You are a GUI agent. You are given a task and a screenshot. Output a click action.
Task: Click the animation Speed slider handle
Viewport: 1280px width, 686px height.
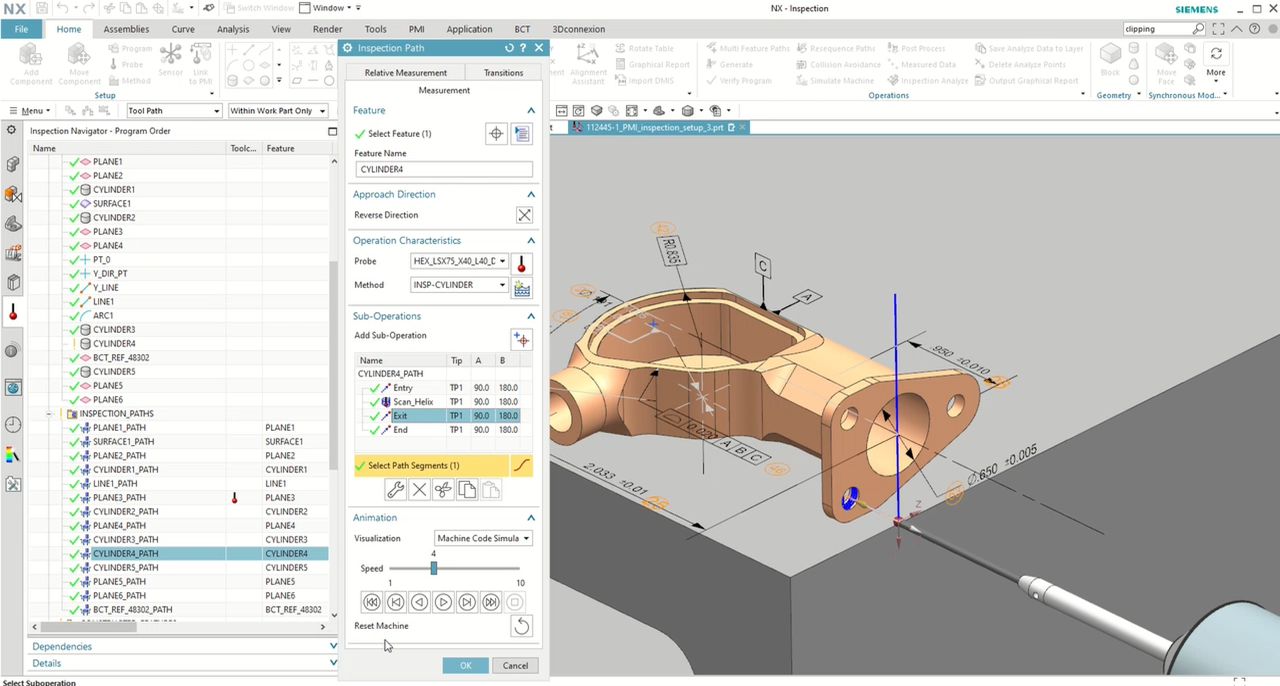coord(433,568)
